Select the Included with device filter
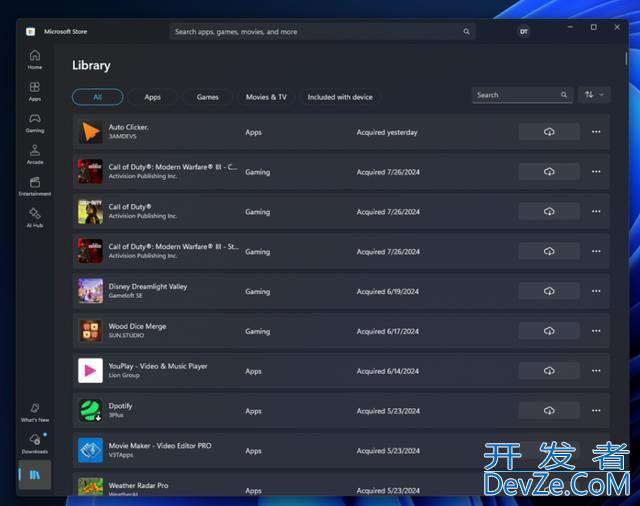The width and height of the screenshot is (640, 506). (340, 97)
